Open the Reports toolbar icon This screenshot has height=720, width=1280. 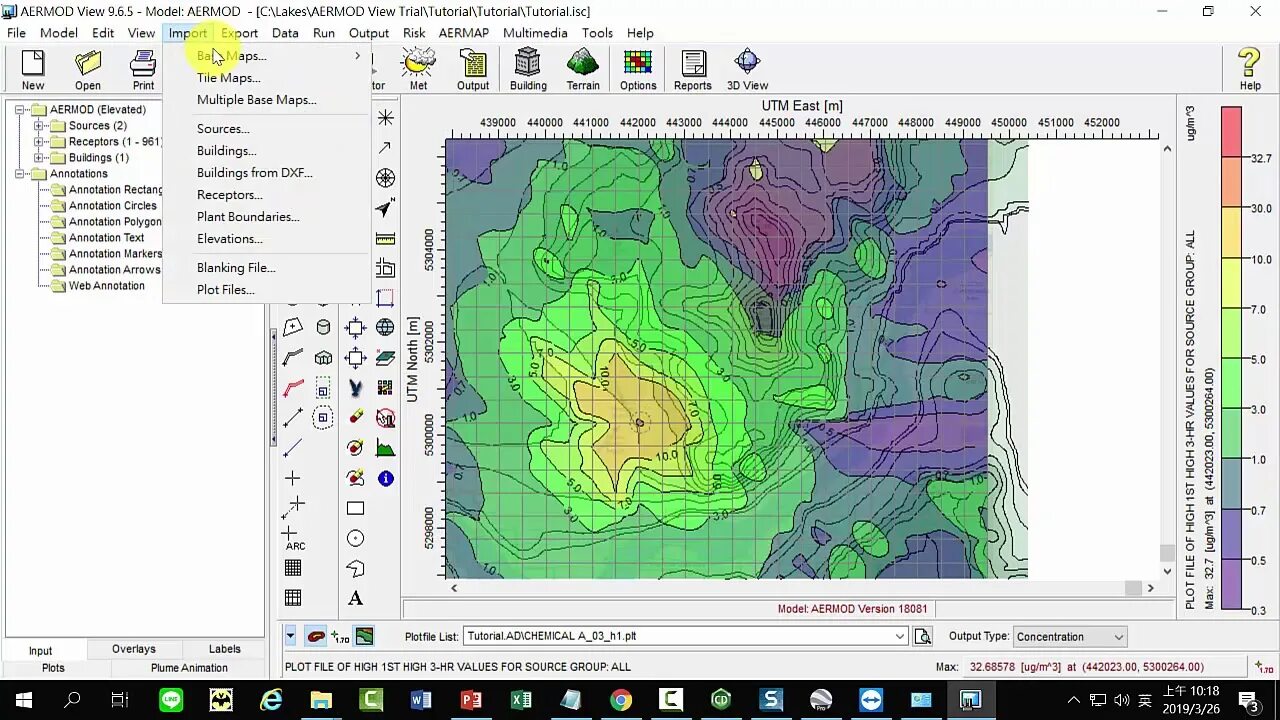click(x=693, y=69)
